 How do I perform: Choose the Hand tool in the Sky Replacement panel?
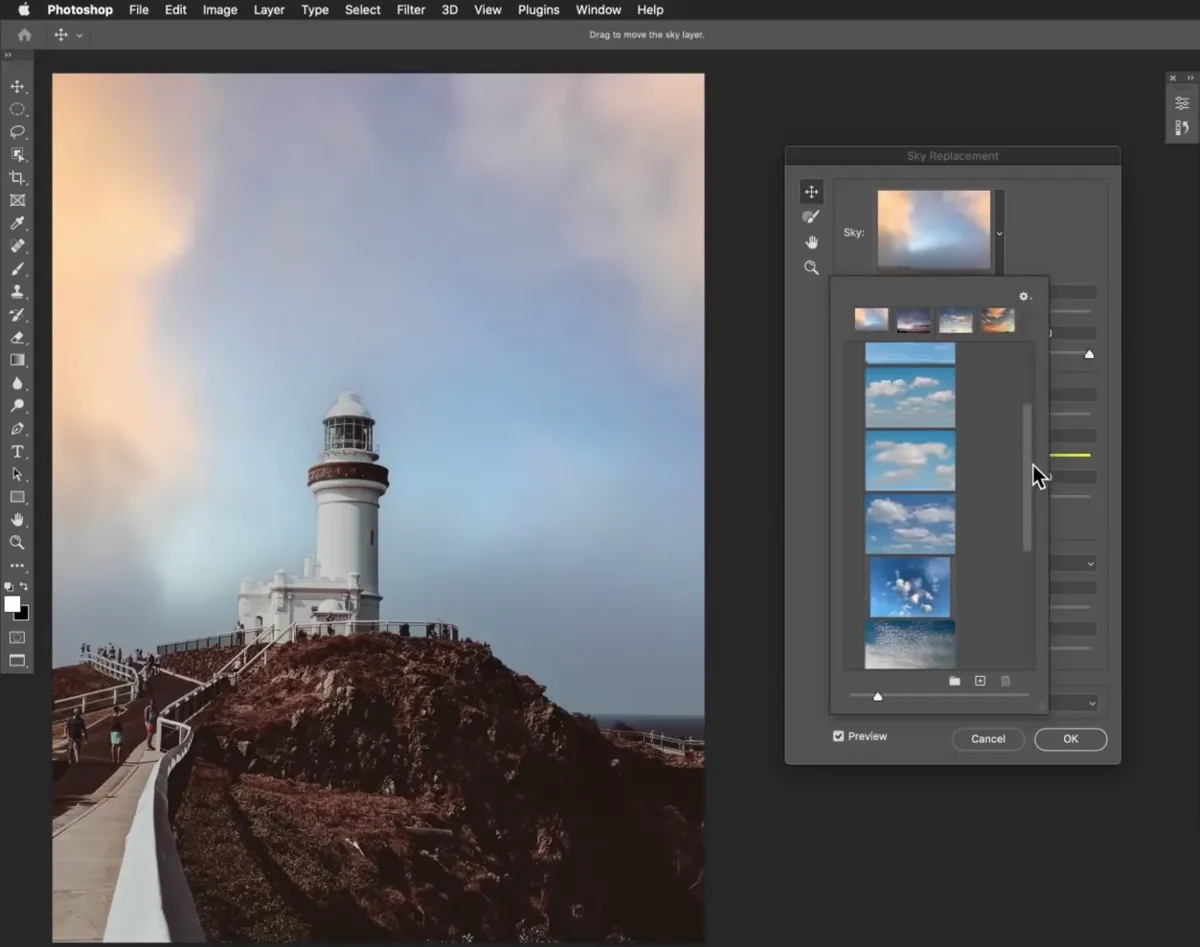coord(812,242)
